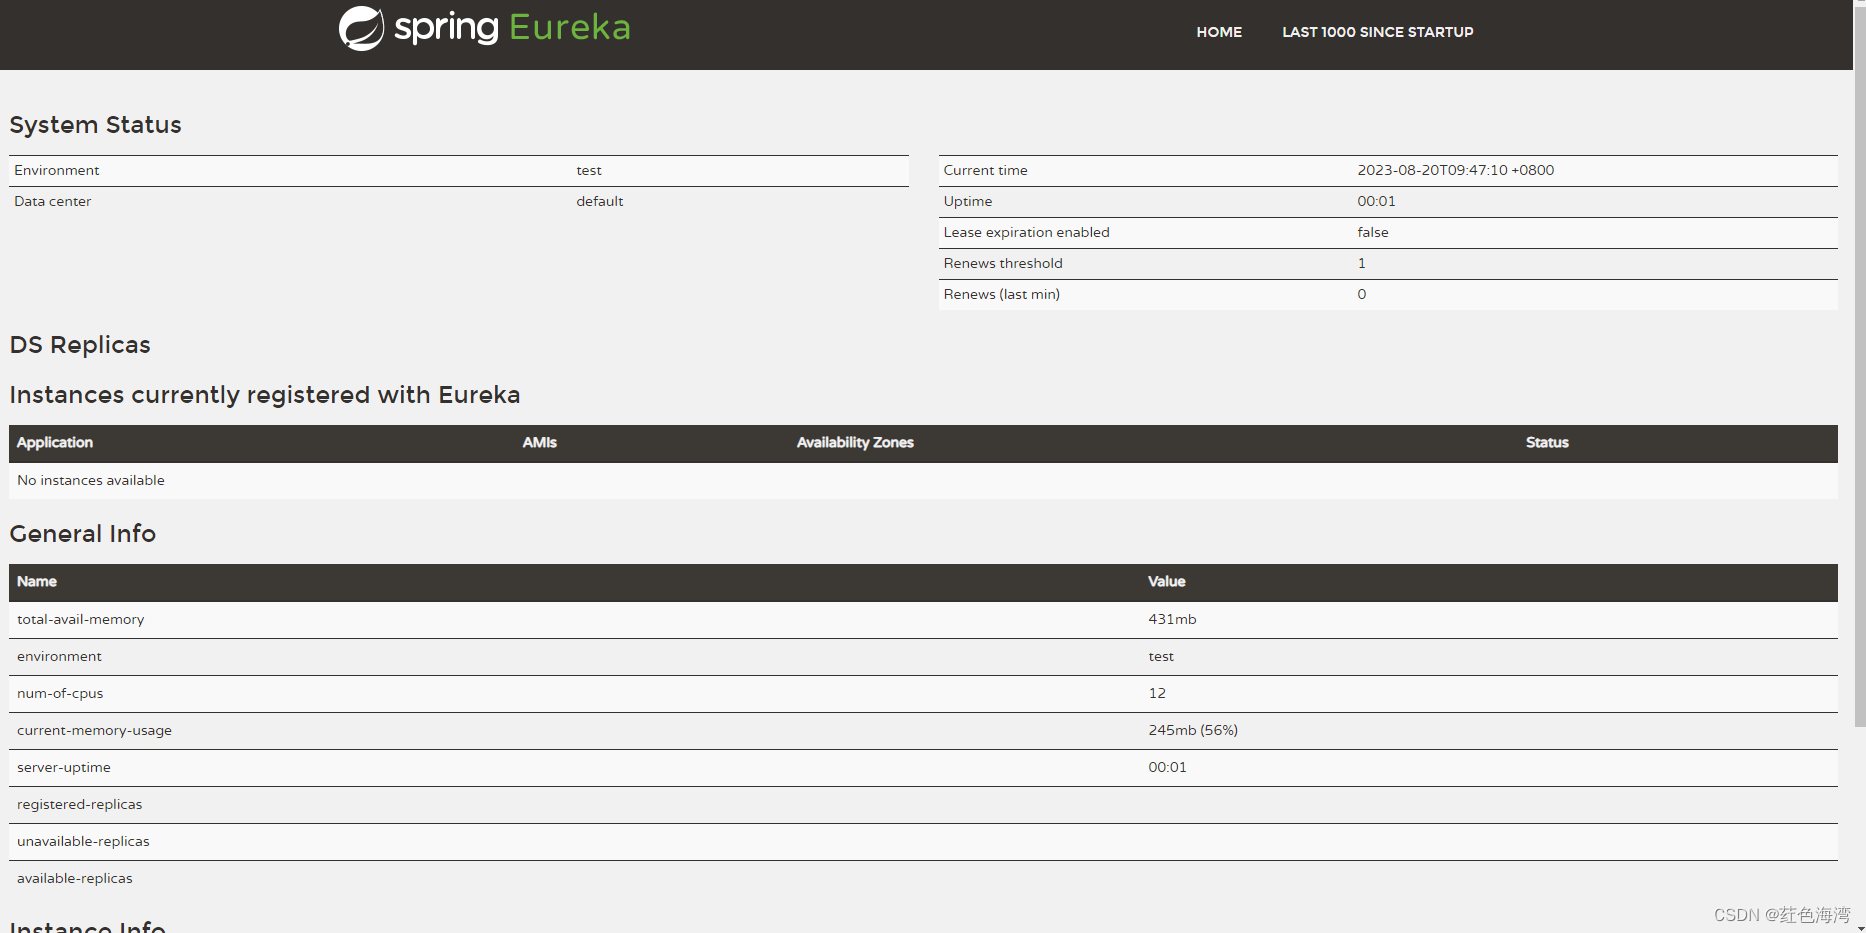1866x933 pixels.
Task: Select the Renews (last min) label
Action: (x=1001, y=295)
